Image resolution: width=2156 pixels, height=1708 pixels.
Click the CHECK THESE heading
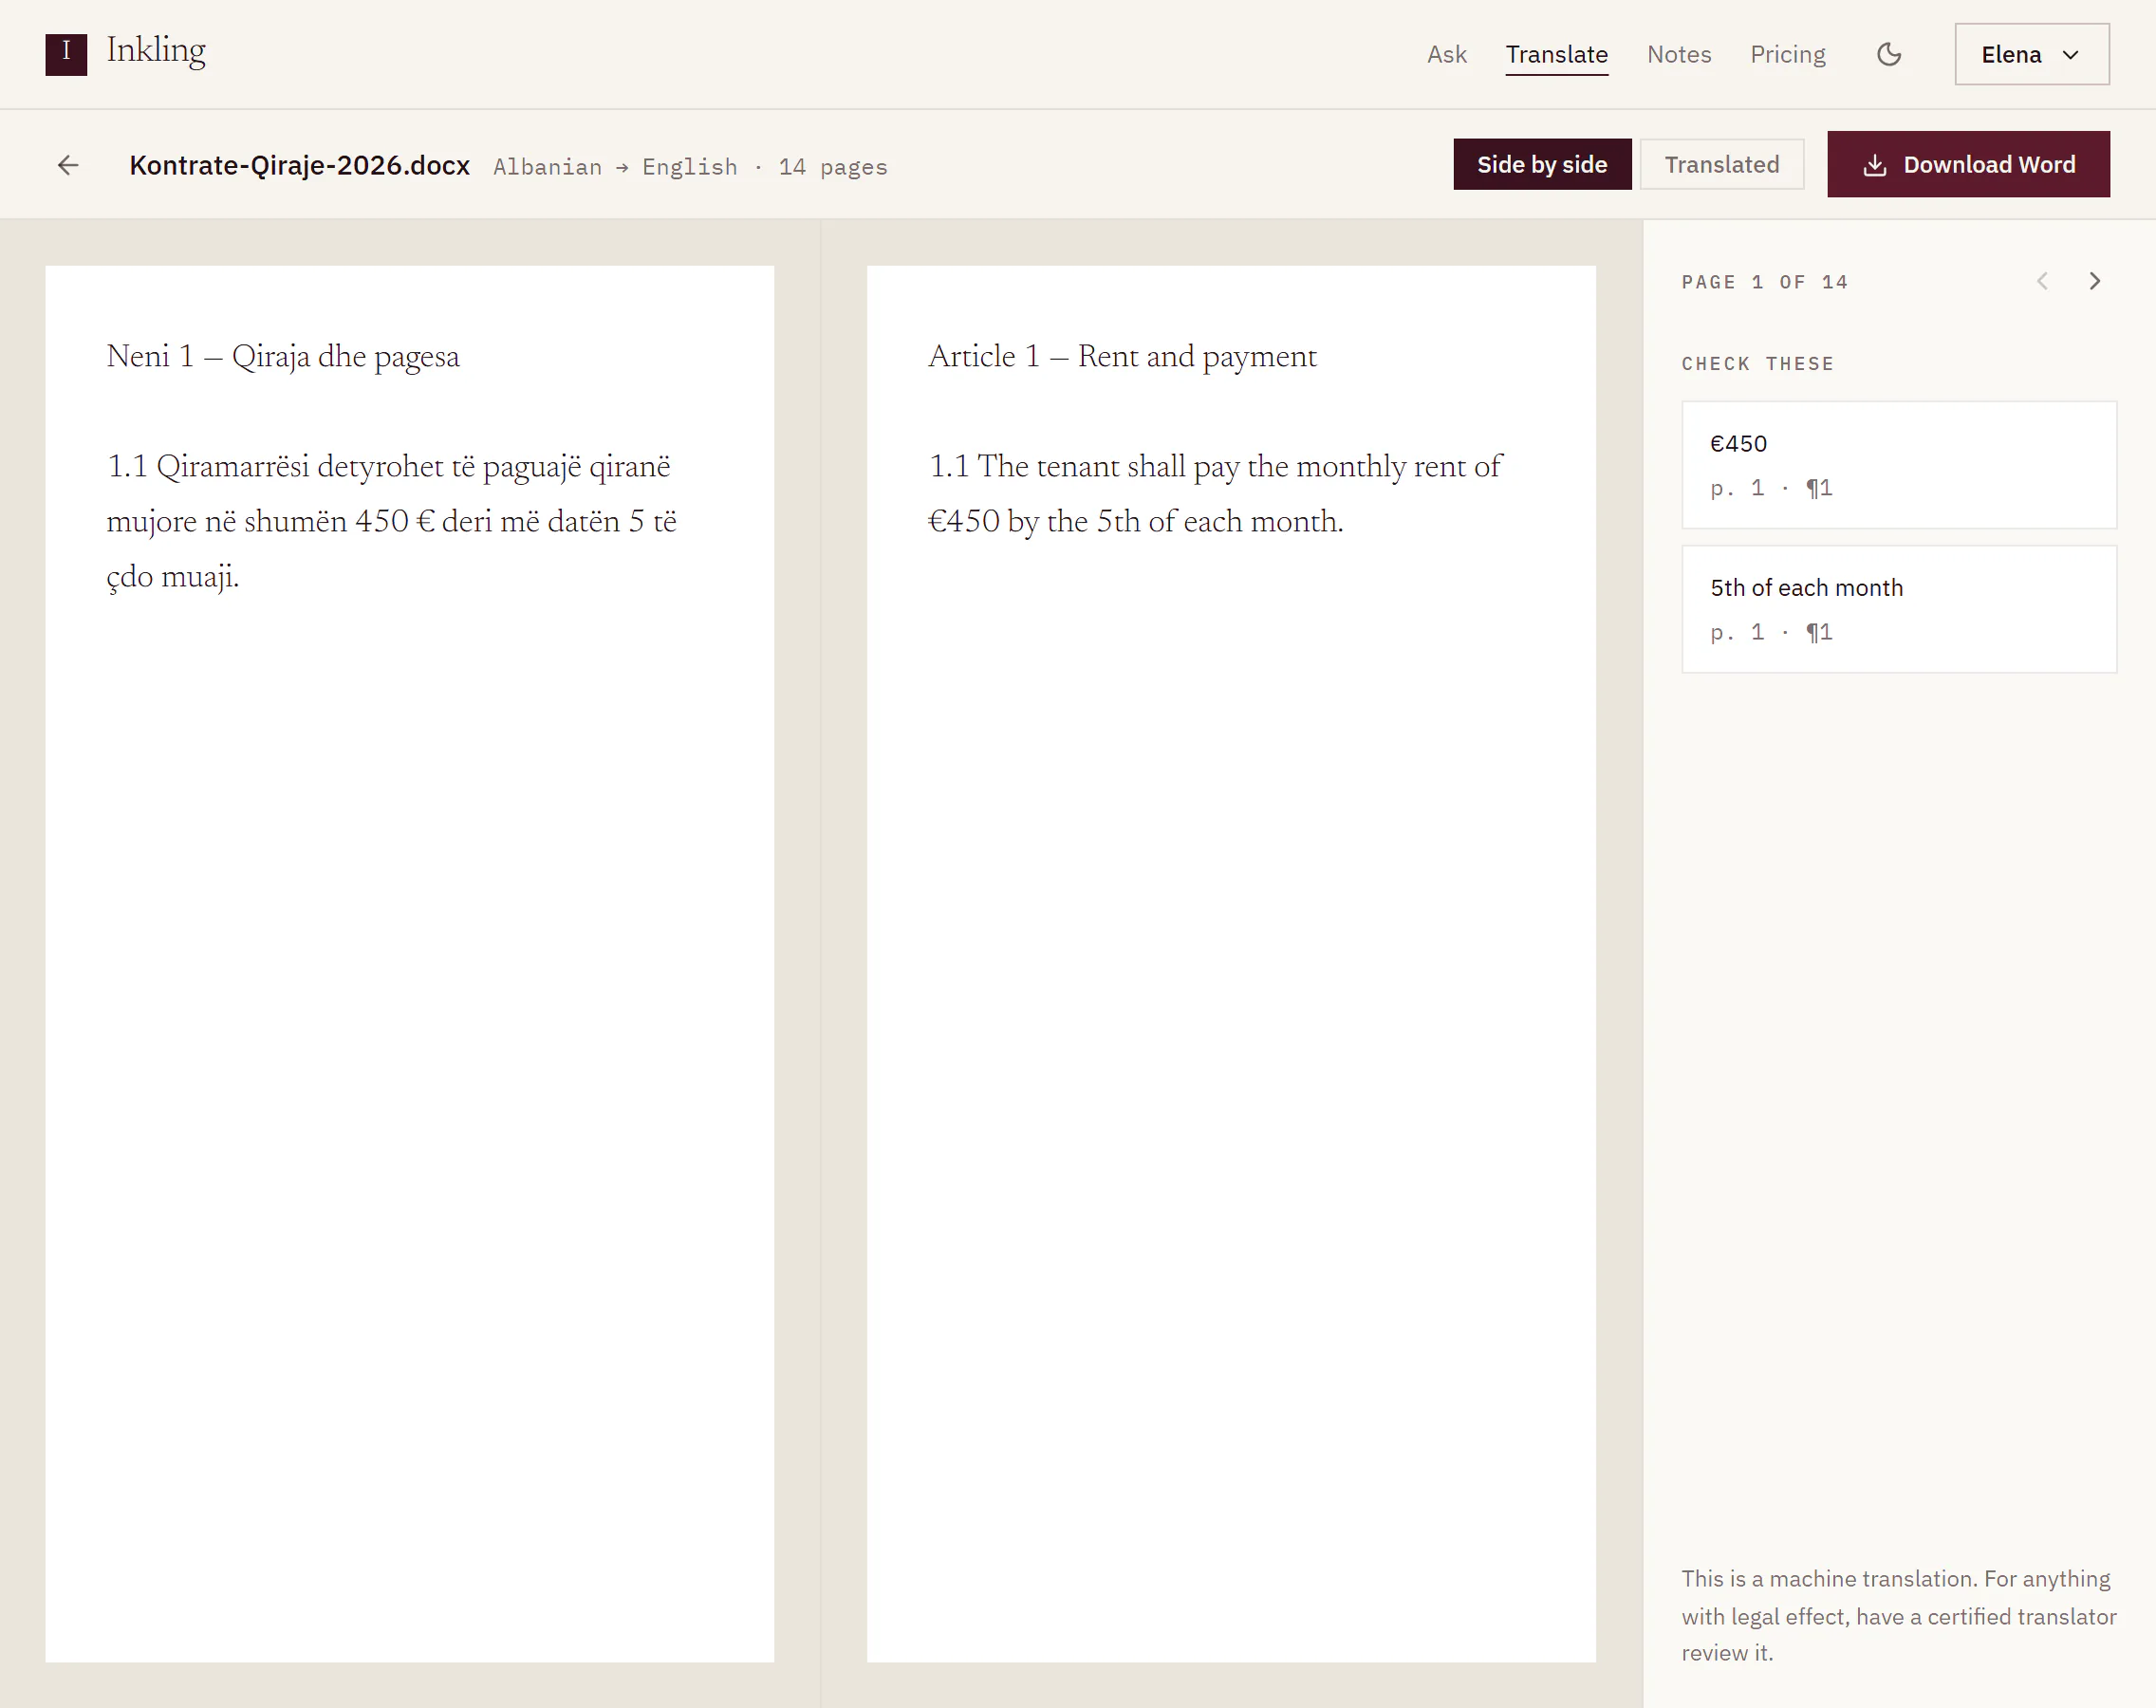pyautogui.click(x=1757, y=364)
